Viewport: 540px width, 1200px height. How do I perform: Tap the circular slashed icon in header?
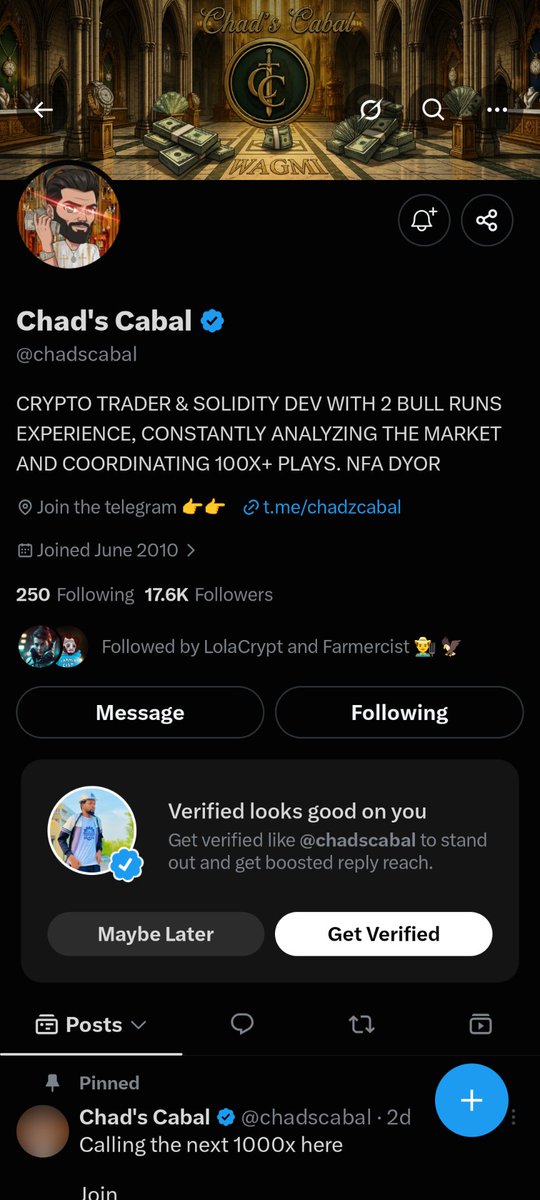point(370,109)
